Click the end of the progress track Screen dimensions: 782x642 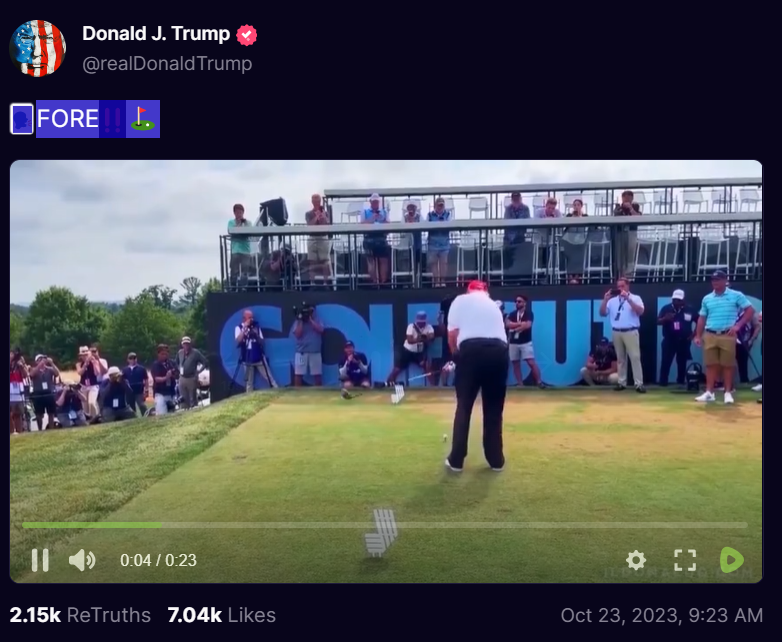tap(746, 525)
